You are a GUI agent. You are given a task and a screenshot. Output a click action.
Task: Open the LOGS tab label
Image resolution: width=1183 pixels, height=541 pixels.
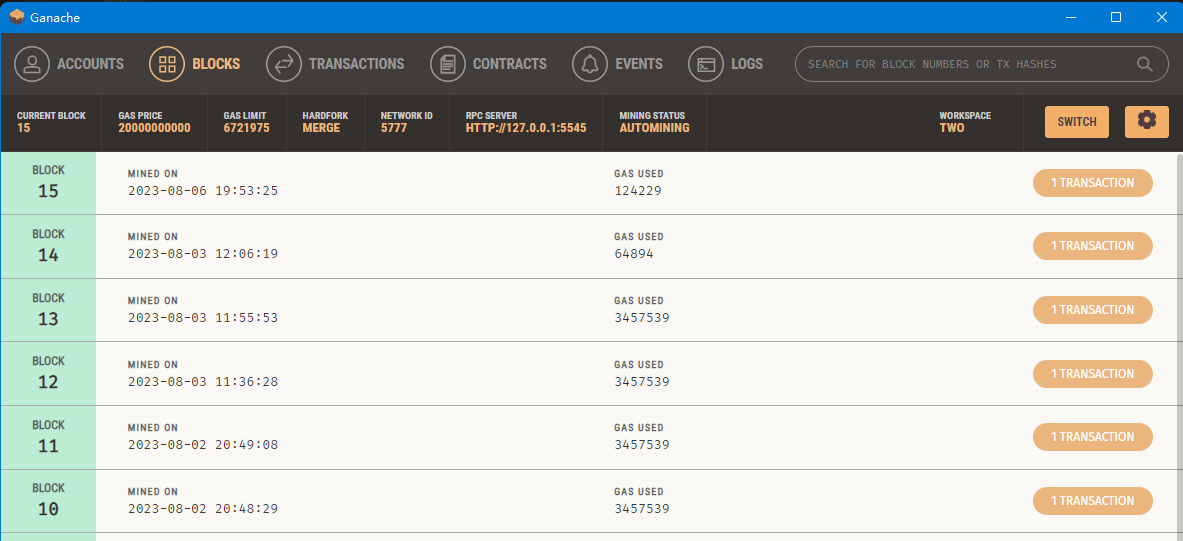pyautogui.click(x=747, y=64)
